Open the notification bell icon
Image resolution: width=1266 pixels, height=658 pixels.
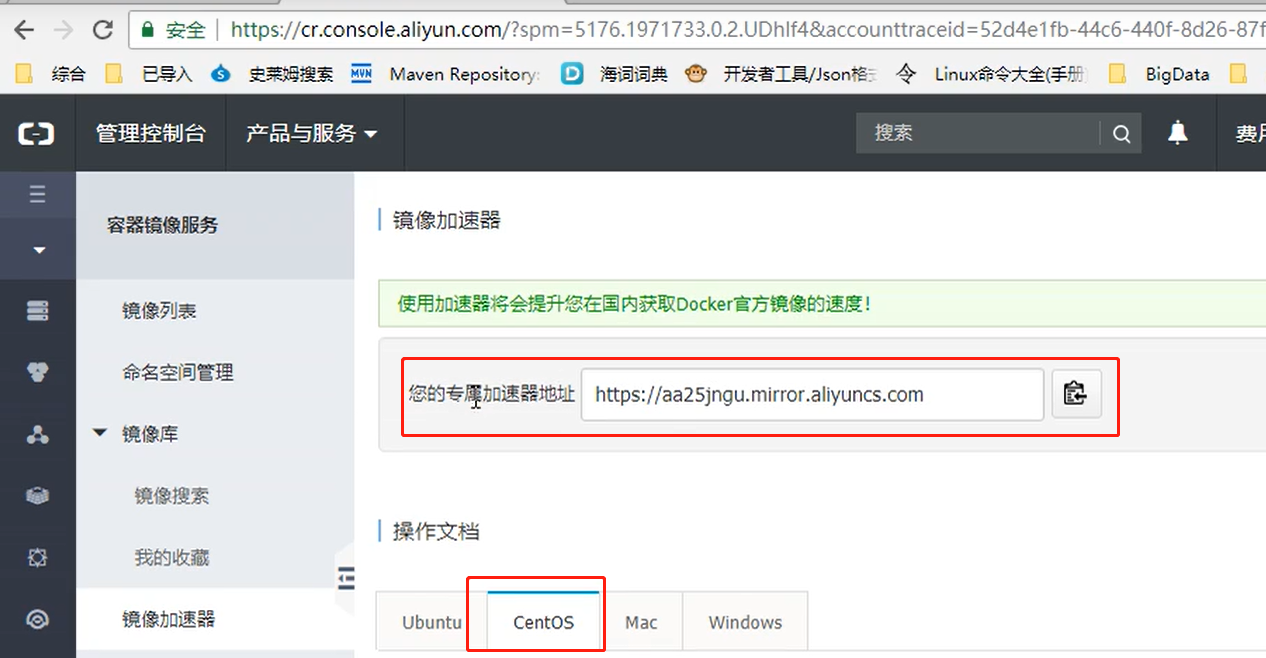(1178, 132)
